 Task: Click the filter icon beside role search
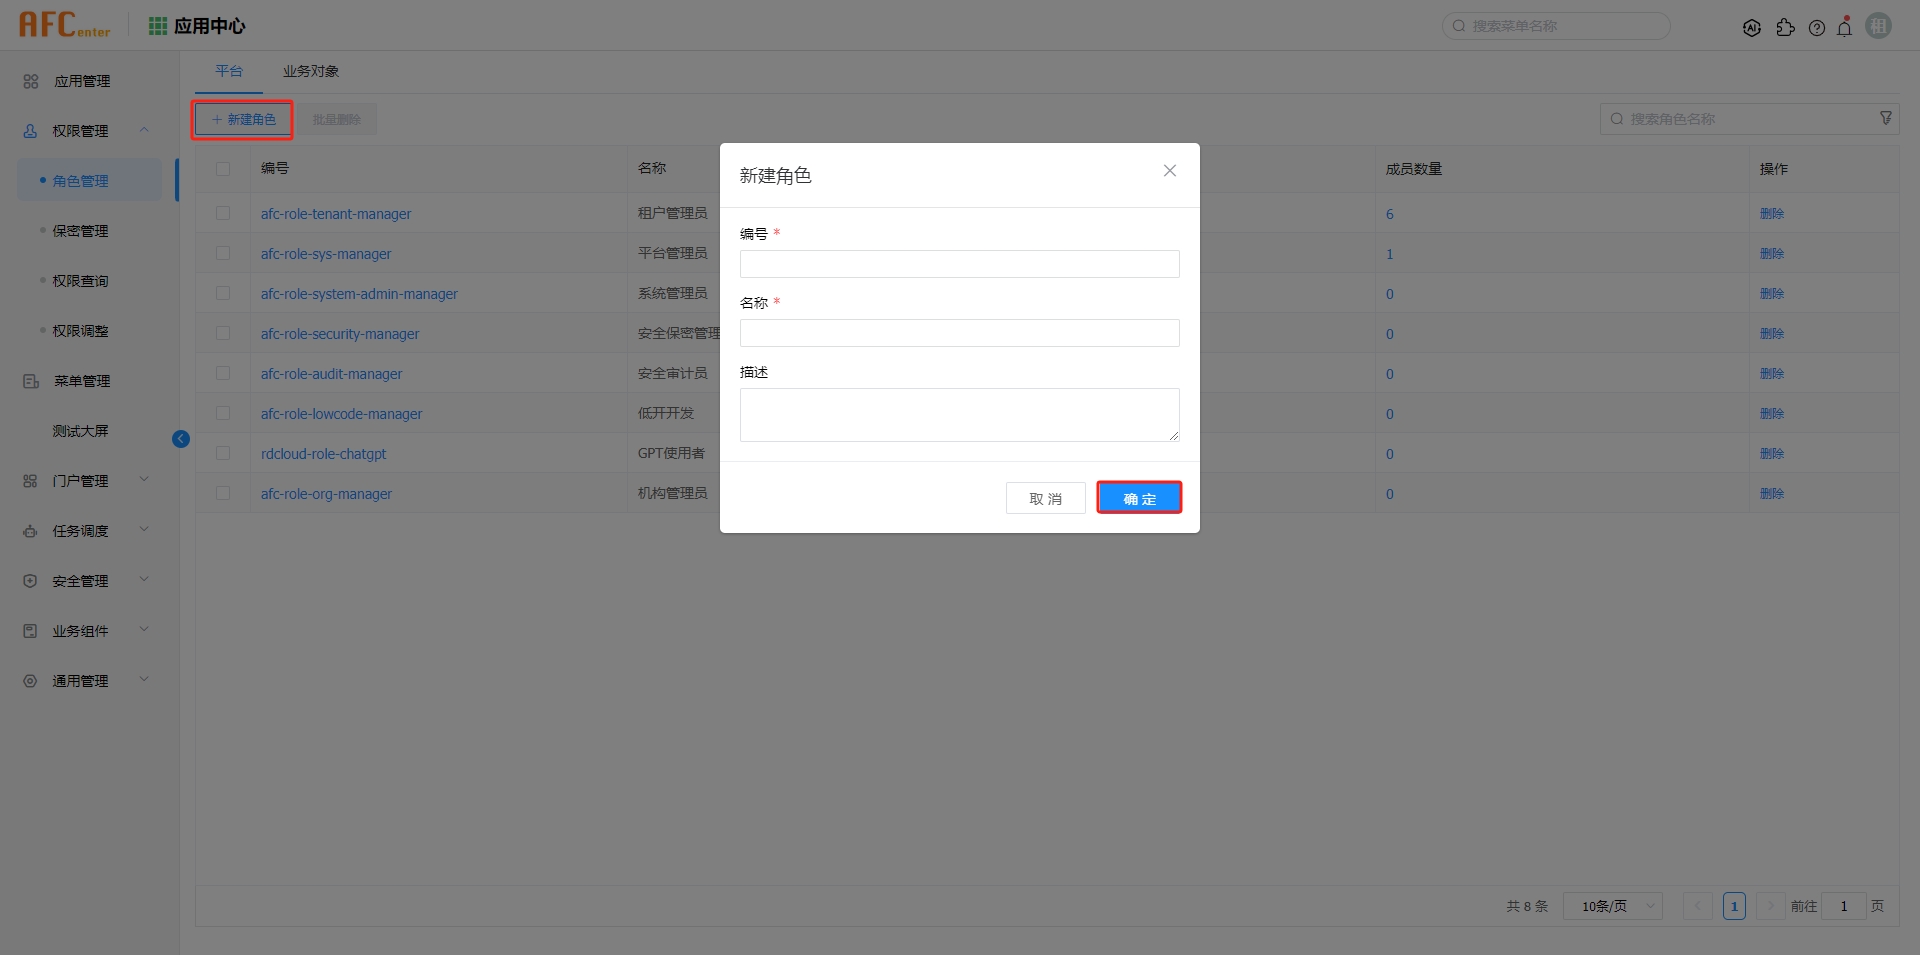[1887, 118]
